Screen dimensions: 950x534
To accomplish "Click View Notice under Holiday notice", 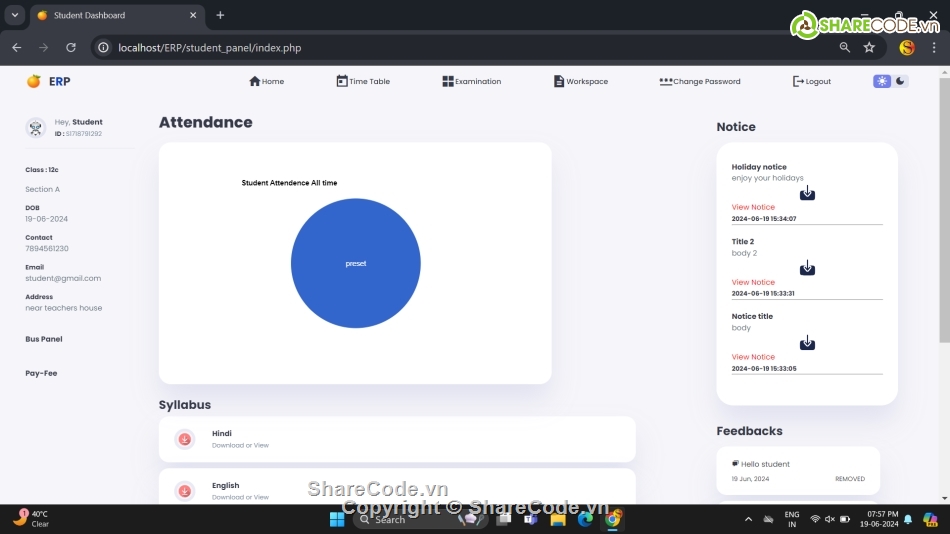I will click(753, 207).
